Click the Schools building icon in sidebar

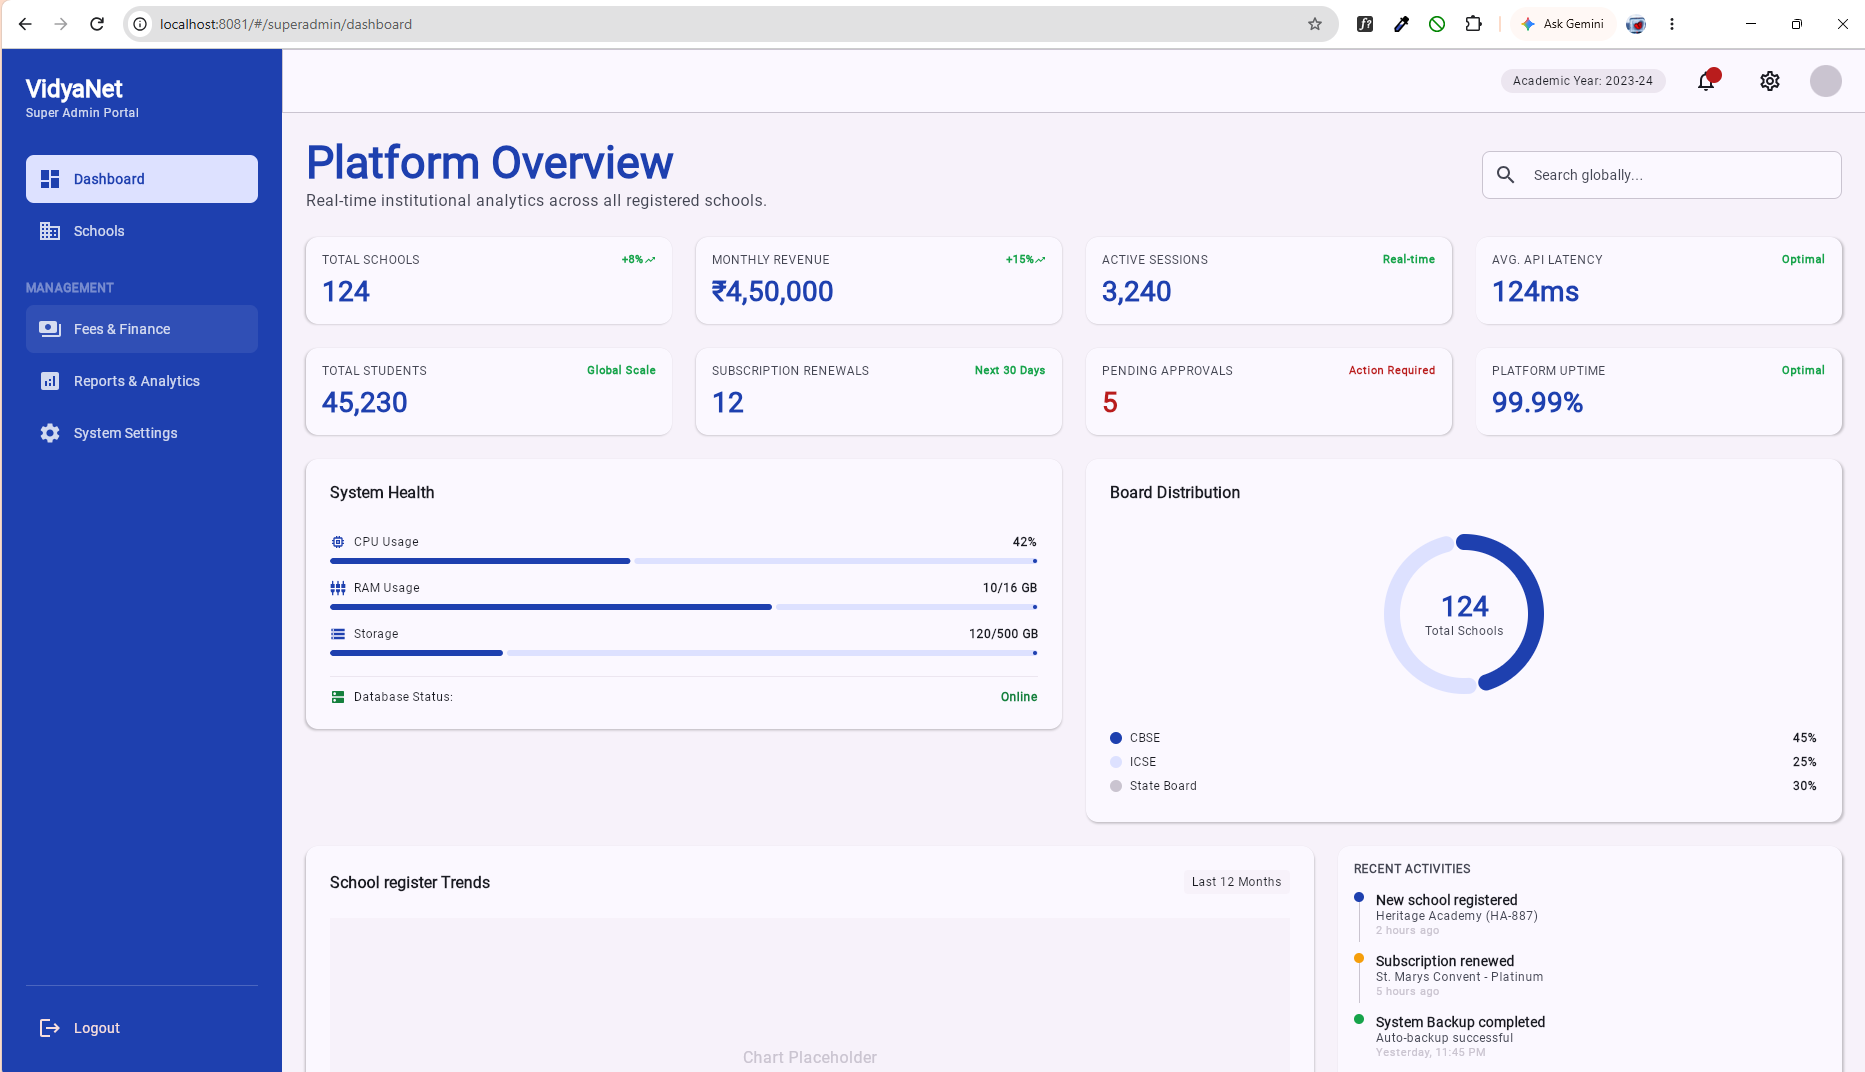pyautogui.click(x=50, y=231)
